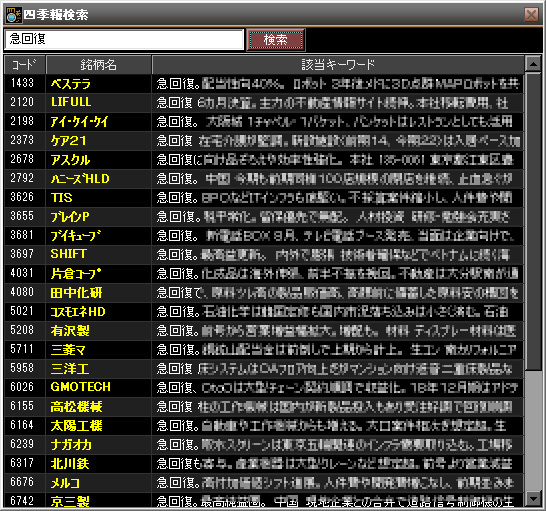Click keyword text in the TIS row

click(x=334, y=198)
